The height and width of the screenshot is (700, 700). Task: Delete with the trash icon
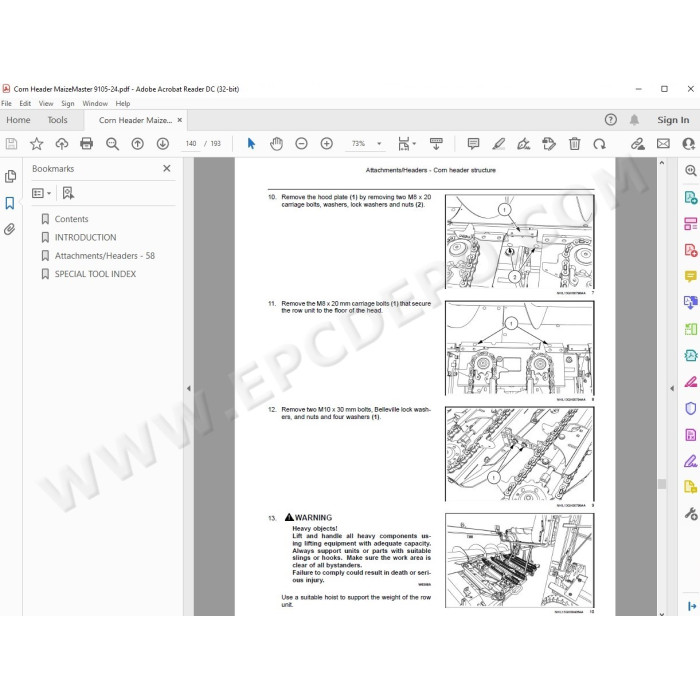tap(575, 144)
